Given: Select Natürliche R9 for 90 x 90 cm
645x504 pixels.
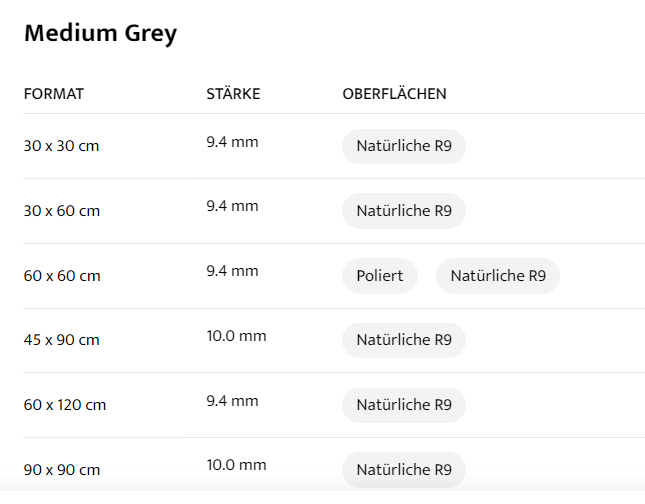Looking at the screenshot, I should [403, 469].
